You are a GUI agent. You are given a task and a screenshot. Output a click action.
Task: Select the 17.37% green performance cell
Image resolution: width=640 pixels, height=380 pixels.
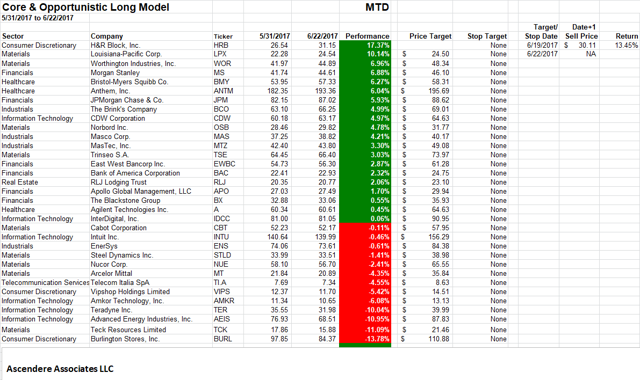(365, 45)
